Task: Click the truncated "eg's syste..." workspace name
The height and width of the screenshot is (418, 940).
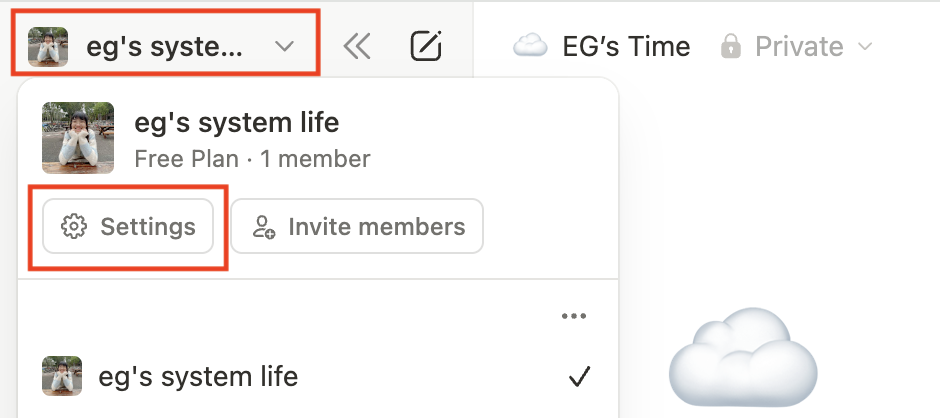Action: pyautogui.click(x=164, y=46)
